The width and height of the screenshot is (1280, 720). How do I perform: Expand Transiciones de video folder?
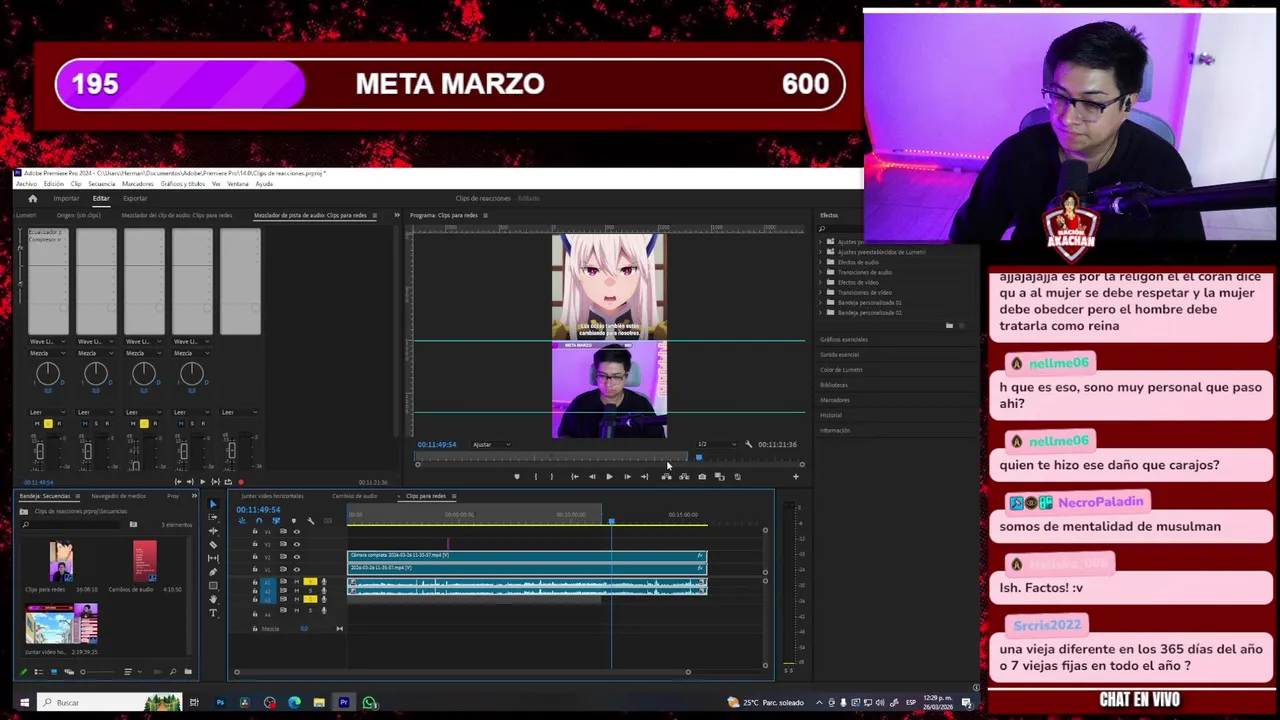(x=820, y=293)
